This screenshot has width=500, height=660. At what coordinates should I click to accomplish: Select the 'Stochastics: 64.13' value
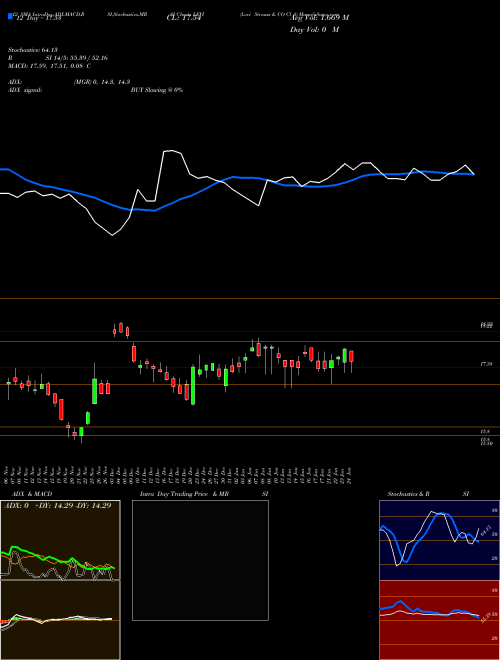[x=32, y=50]
